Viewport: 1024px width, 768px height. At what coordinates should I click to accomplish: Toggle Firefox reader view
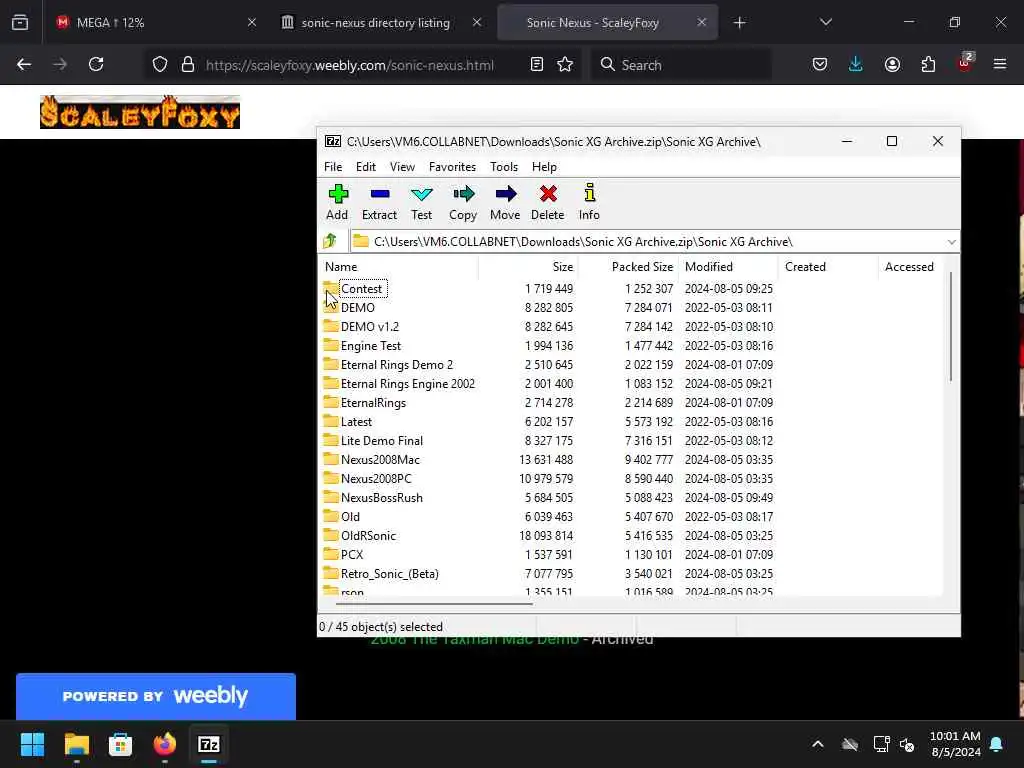[x=537, y=64]
